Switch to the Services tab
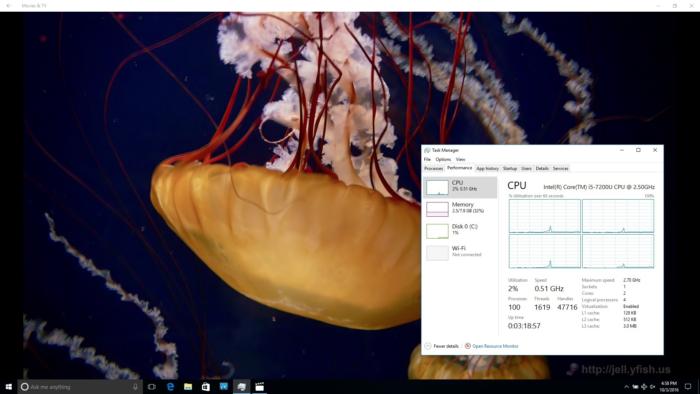 (561, 169)
